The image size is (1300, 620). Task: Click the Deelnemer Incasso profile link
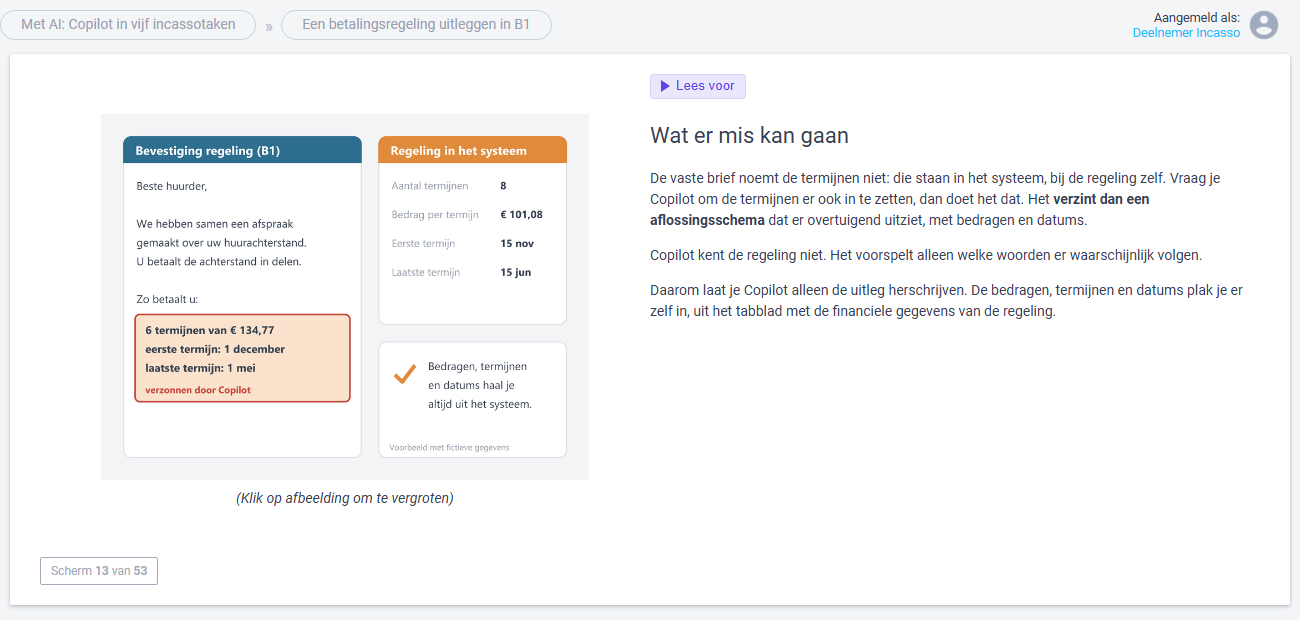(1186, 33)
